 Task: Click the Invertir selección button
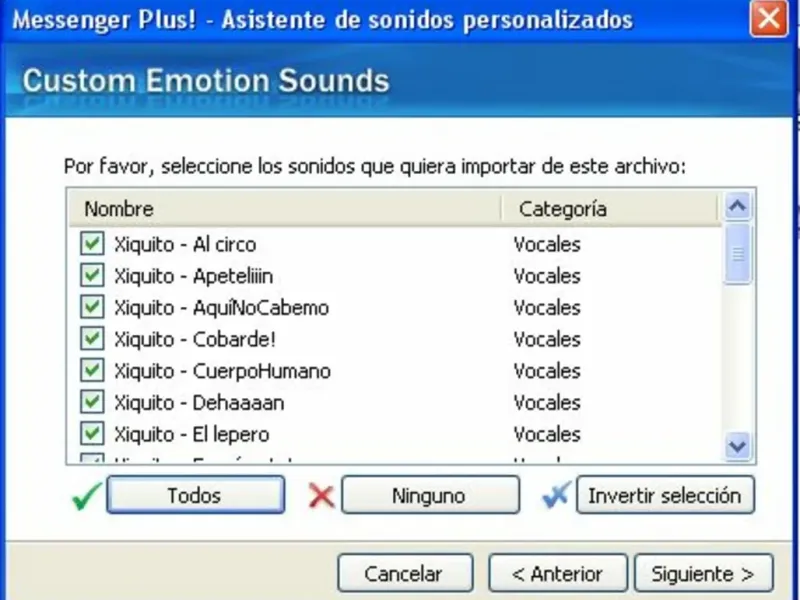pos(665,495)
